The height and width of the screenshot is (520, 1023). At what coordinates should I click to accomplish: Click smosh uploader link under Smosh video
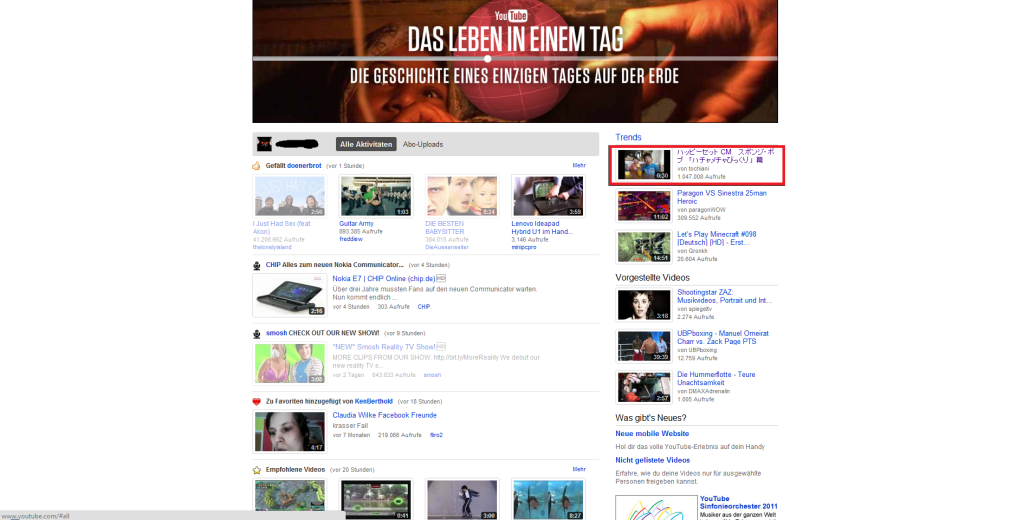pyautogui.click(x=433, y=375)
